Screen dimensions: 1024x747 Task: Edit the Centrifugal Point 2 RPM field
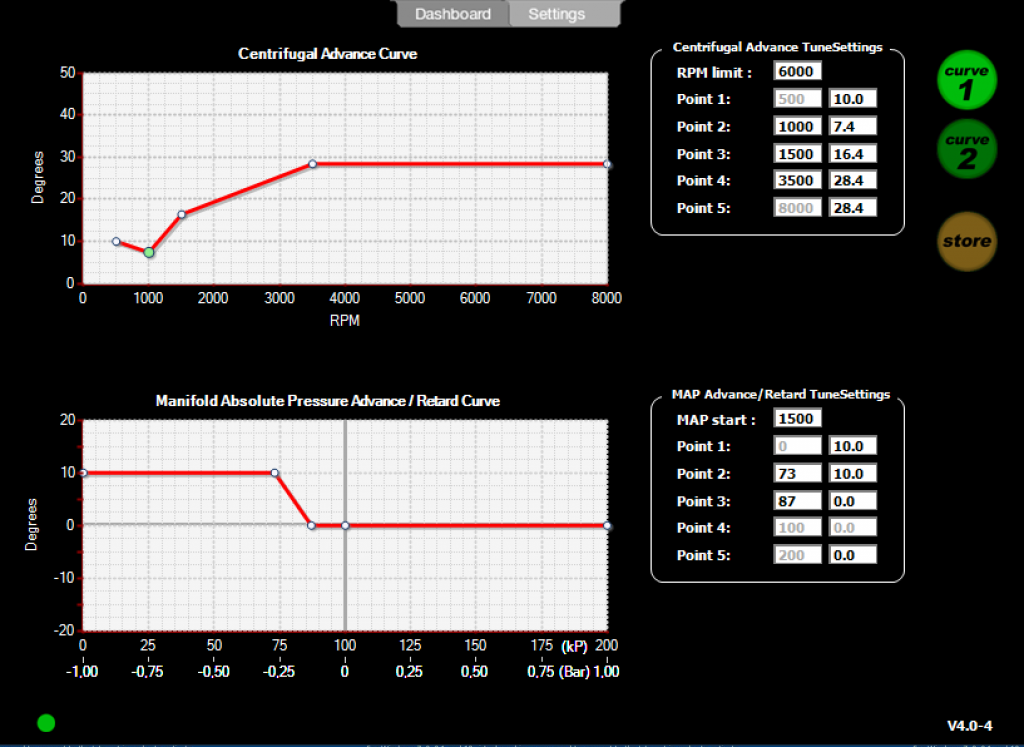pyautogui.click(x=797, y=127)
